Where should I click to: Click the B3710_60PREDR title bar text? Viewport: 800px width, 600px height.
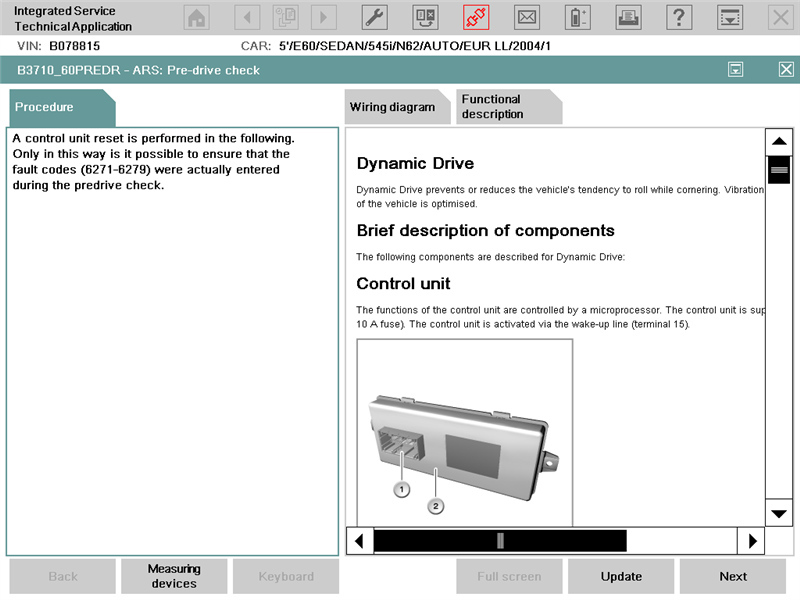click(x=138, y=70)
